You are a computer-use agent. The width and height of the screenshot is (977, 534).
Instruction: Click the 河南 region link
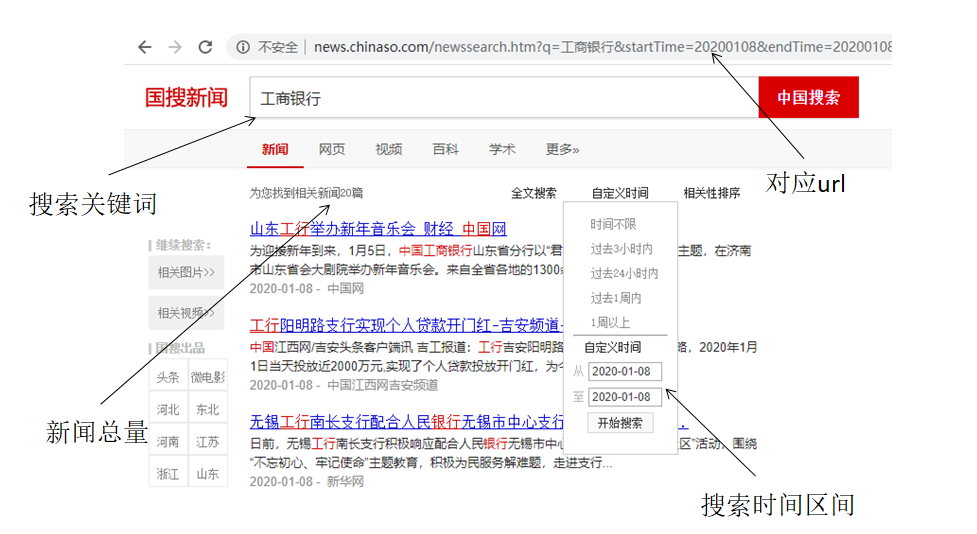pyautogui.click(x=168, y=442)
